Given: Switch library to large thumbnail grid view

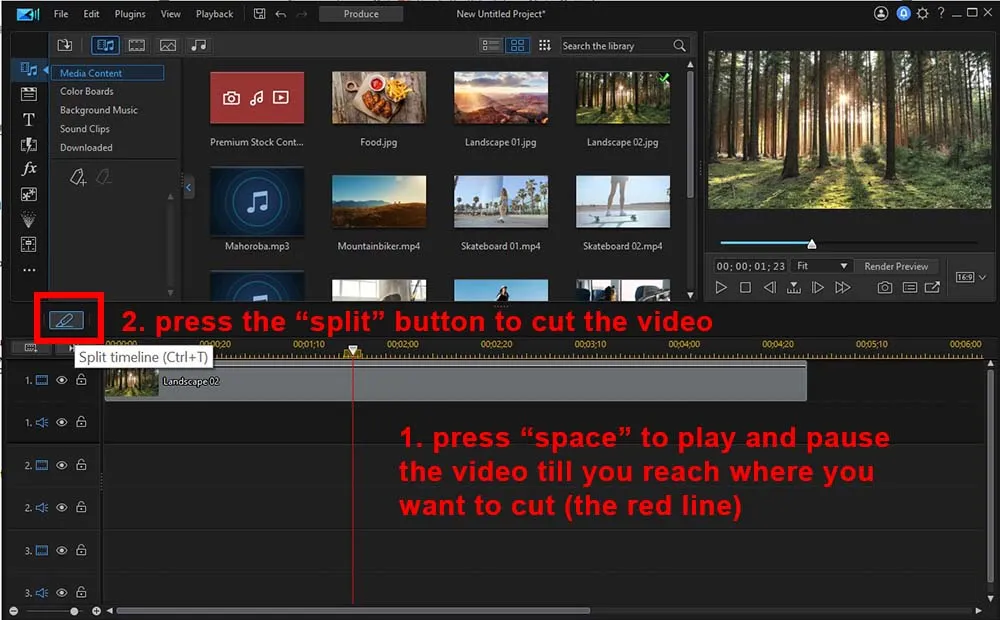Looking at the screenshot, I should tap(517, 45).
